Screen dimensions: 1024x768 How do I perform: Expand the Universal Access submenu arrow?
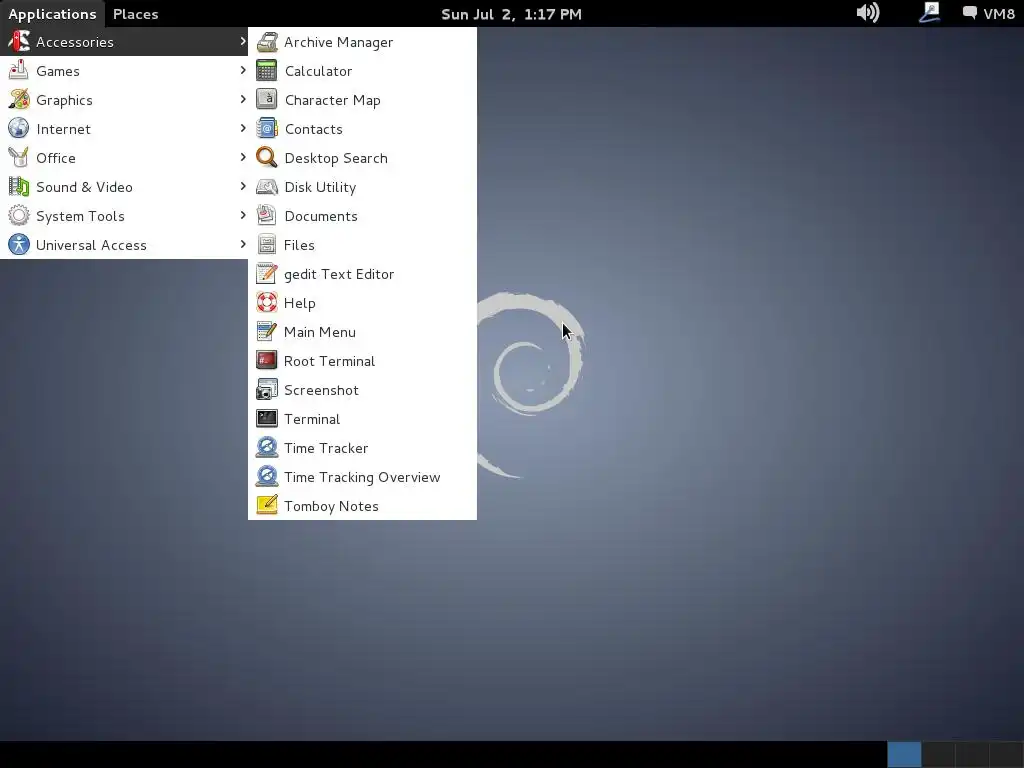tap(243, 244)
